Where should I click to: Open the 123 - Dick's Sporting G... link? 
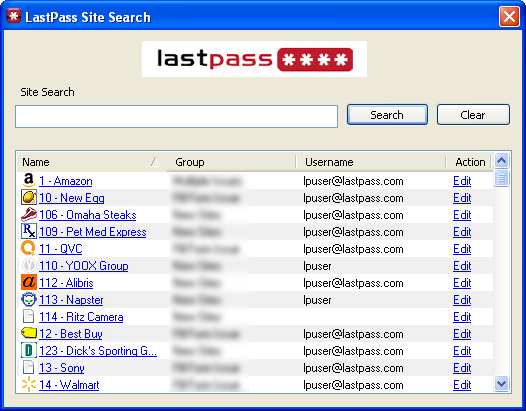coord(98,351)
